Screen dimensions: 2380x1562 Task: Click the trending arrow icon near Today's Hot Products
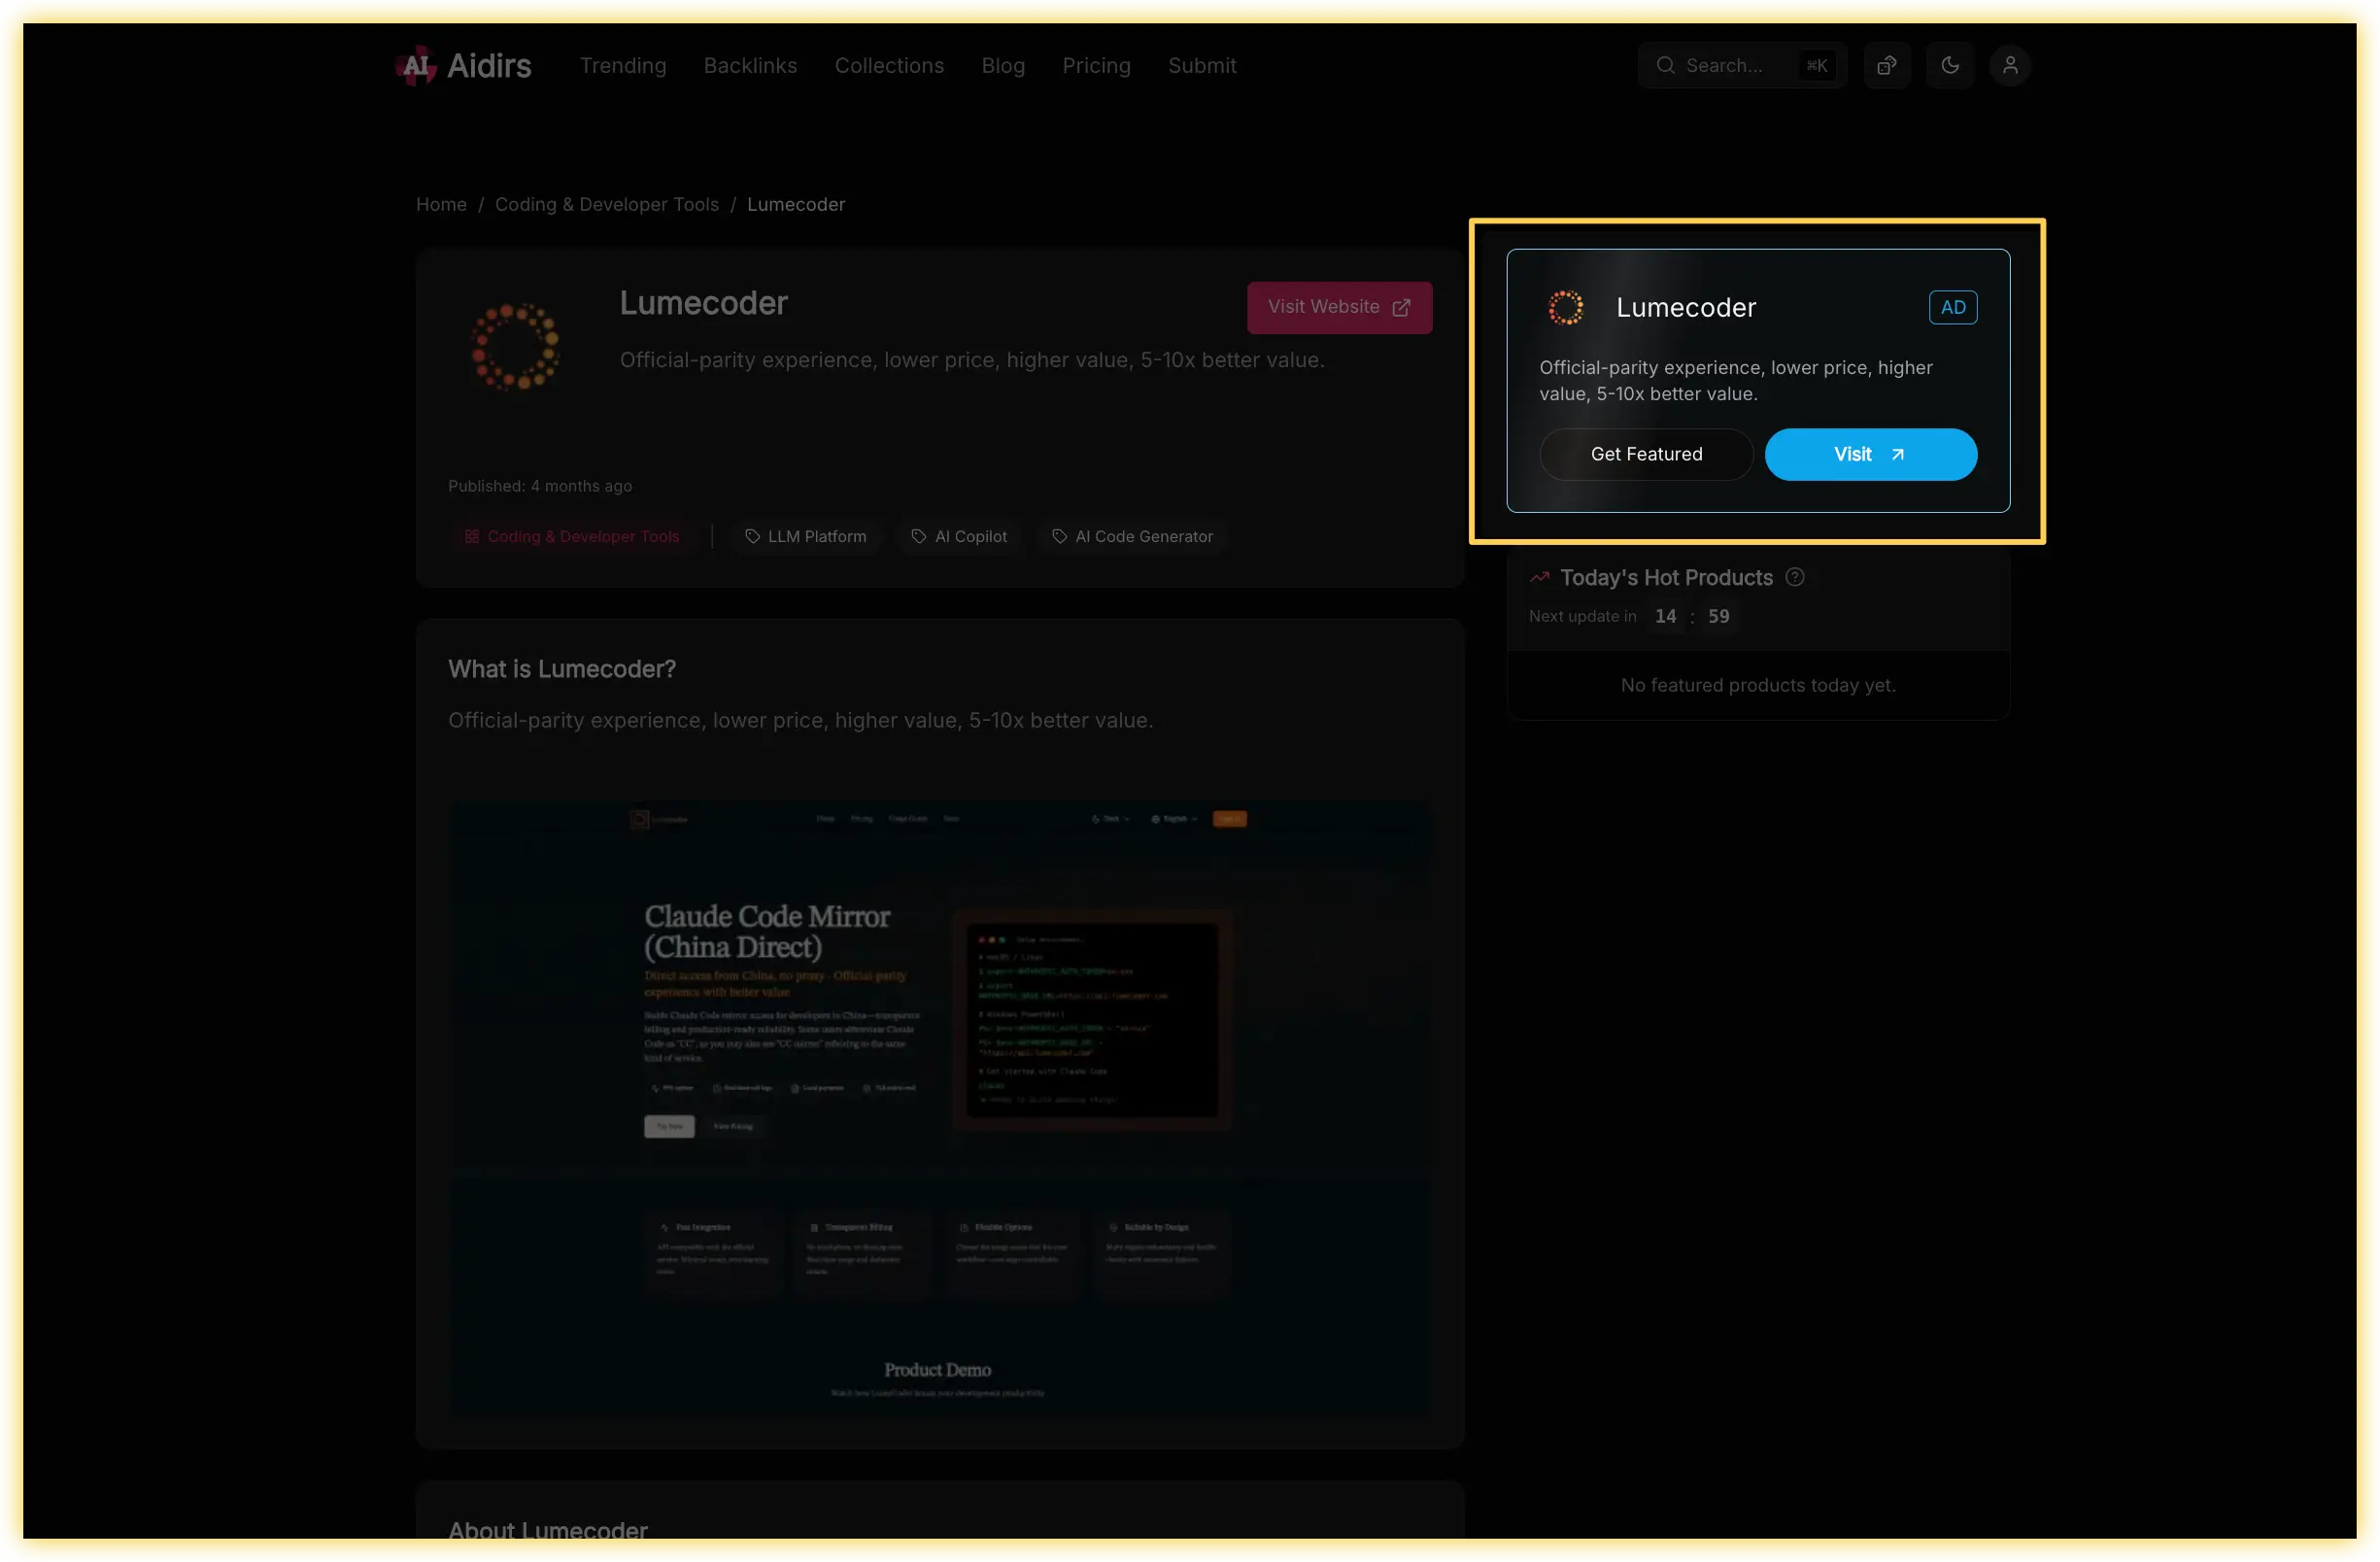(1540, 577)
